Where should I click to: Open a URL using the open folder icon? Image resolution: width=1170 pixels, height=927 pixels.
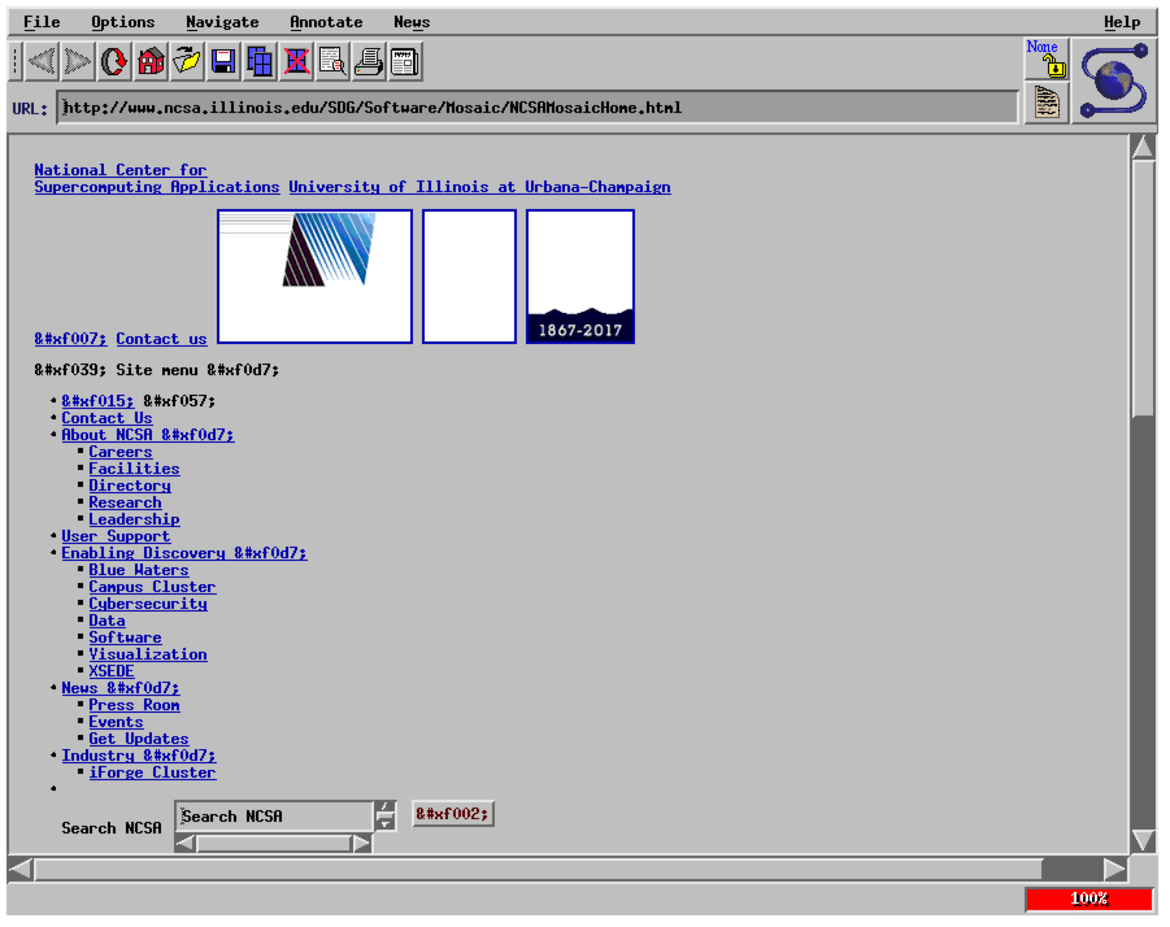pyautogui.click(x=187, y=61)
